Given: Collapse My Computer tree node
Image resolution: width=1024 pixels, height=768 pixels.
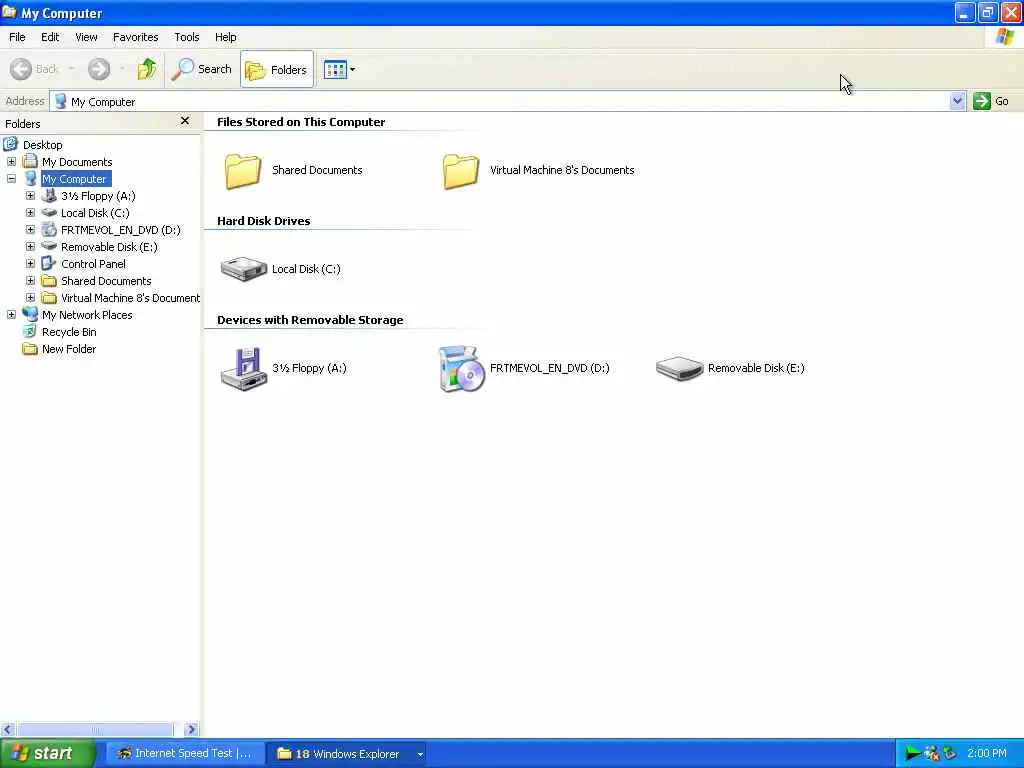Looking at the screenshot, I should [11, 178].
